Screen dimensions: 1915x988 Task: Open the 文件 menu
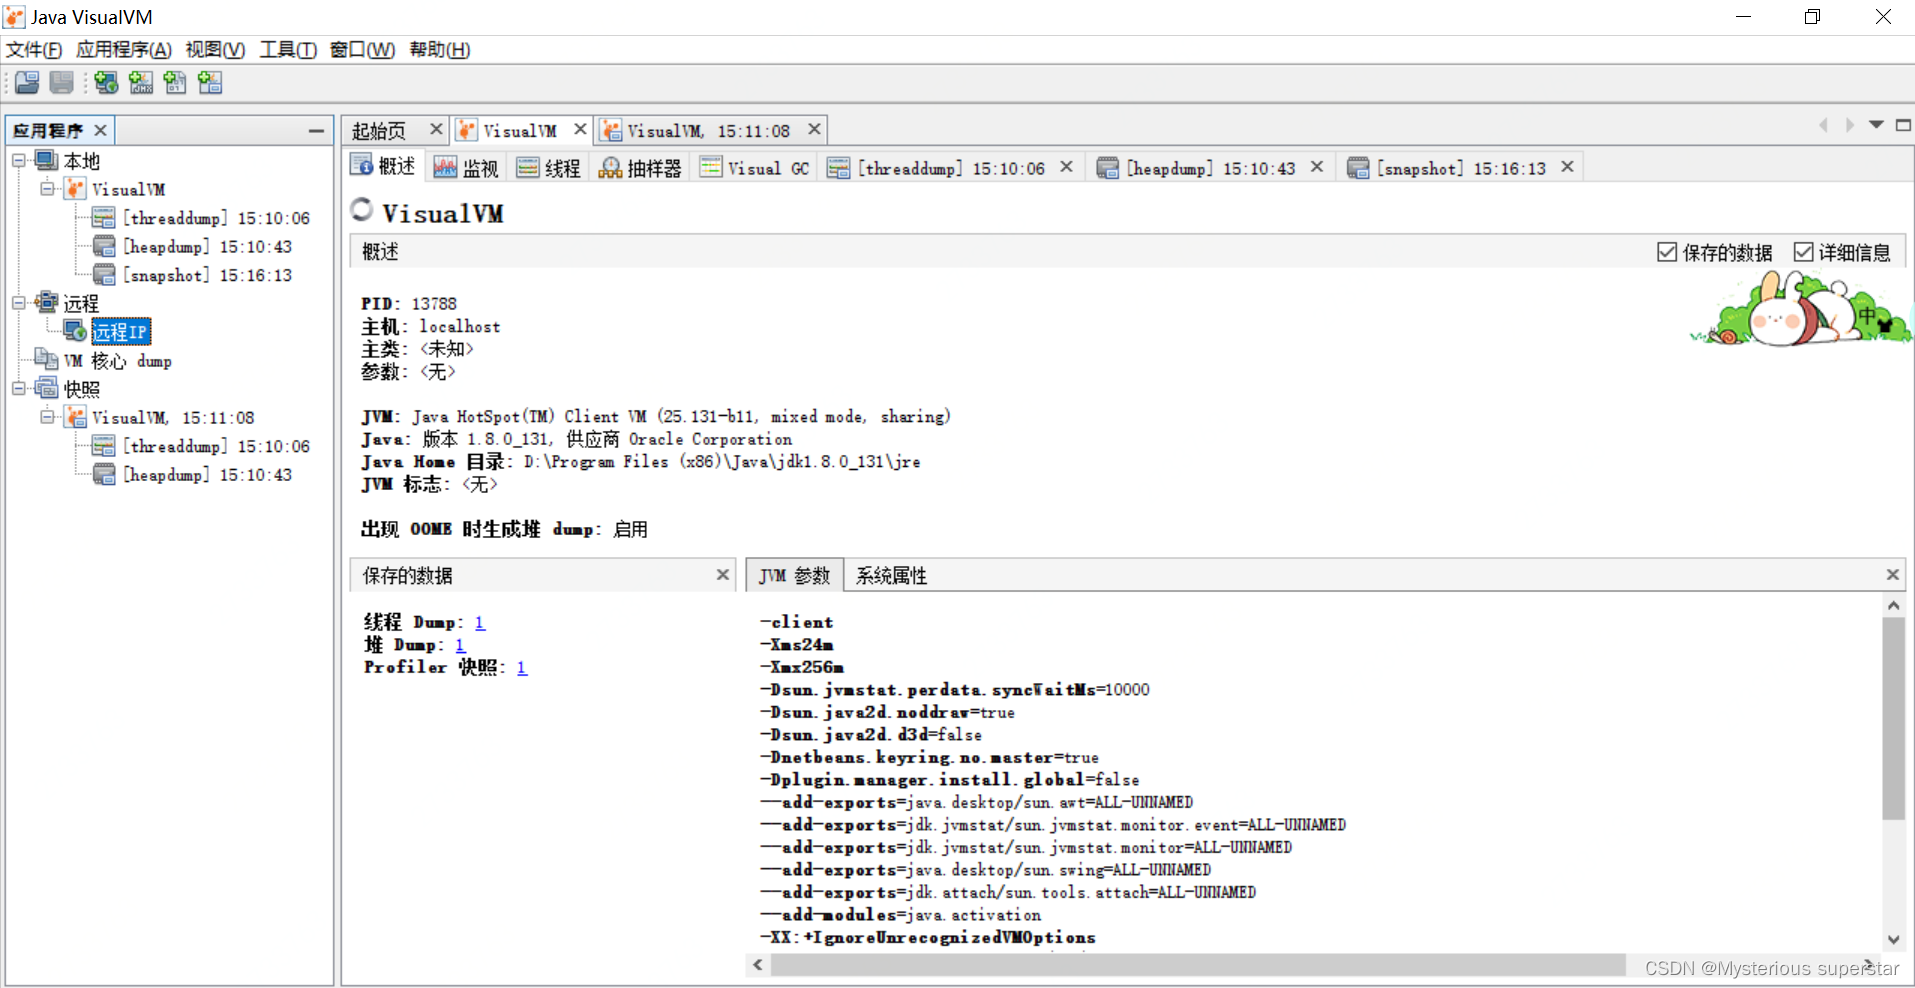pyautogui.click(x=34, y=50)
